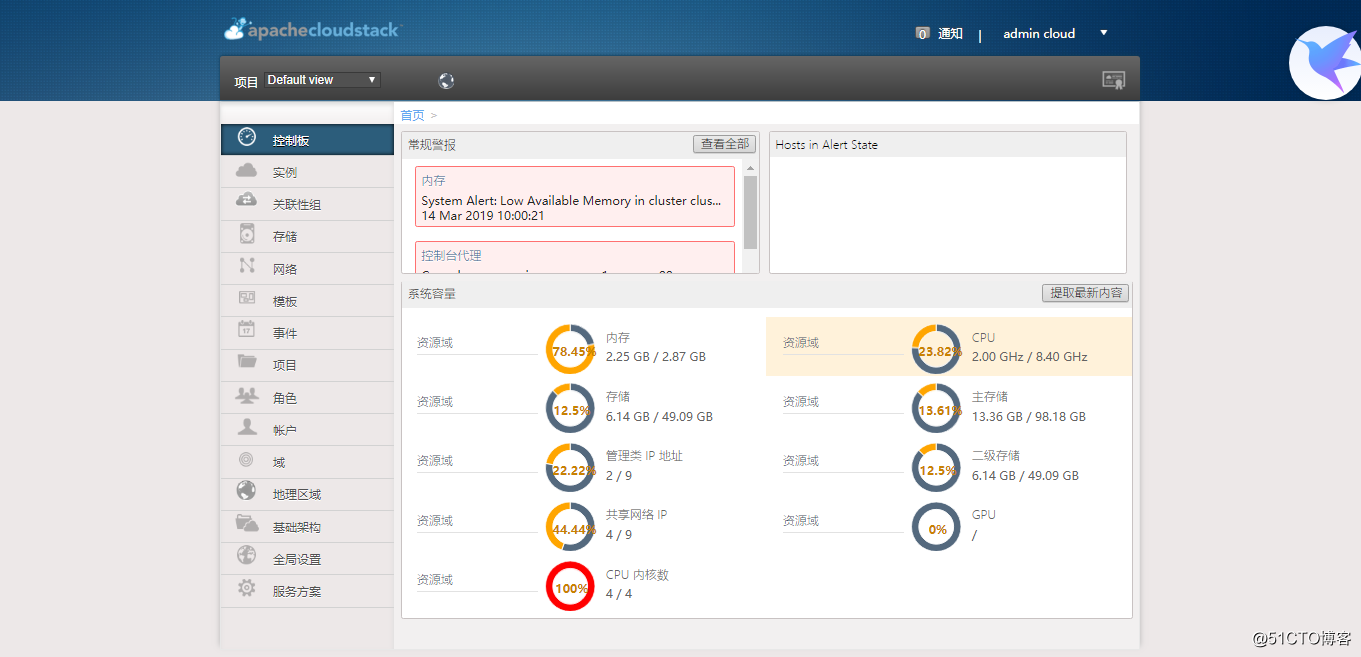Click the GPU 0% usage ring
The height and width of the screenshot is (657, 1361).
pyautogui.click(x=937, y=527)
